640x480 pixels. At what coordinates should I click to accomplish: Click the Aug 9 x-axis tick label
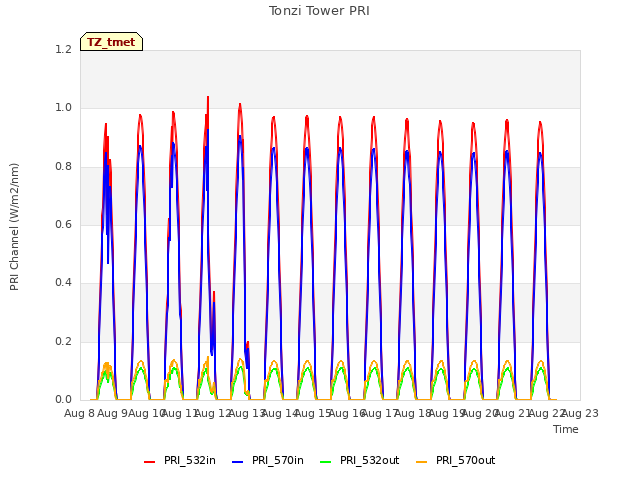[x=113, y=413]
